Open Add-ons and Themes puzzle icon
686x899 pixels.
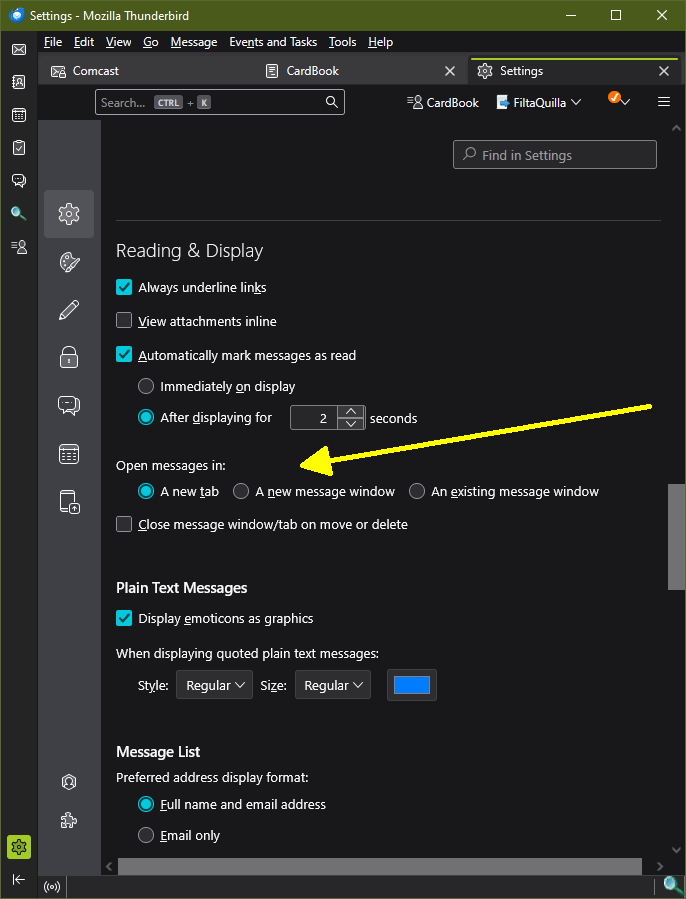[69, 821]
